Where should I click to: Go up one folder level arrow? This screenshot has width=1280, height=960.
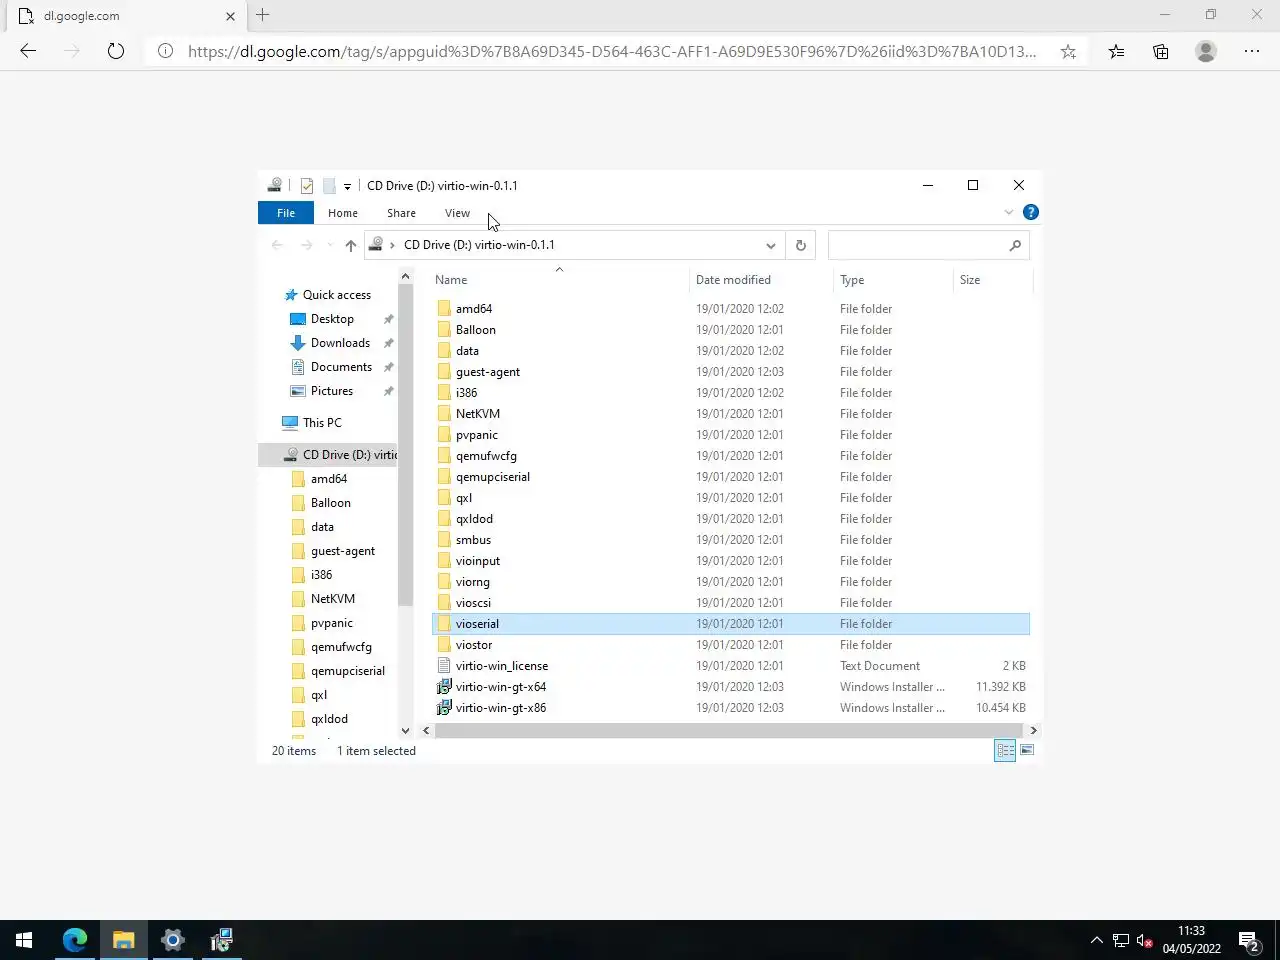pos(350,245)
